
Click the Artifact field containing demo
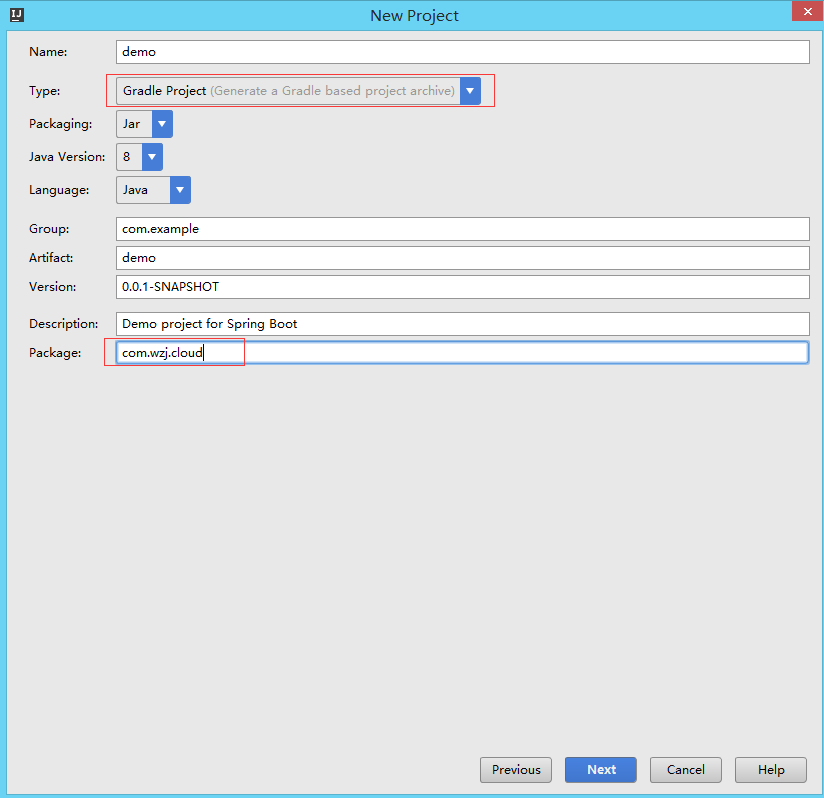462,258
